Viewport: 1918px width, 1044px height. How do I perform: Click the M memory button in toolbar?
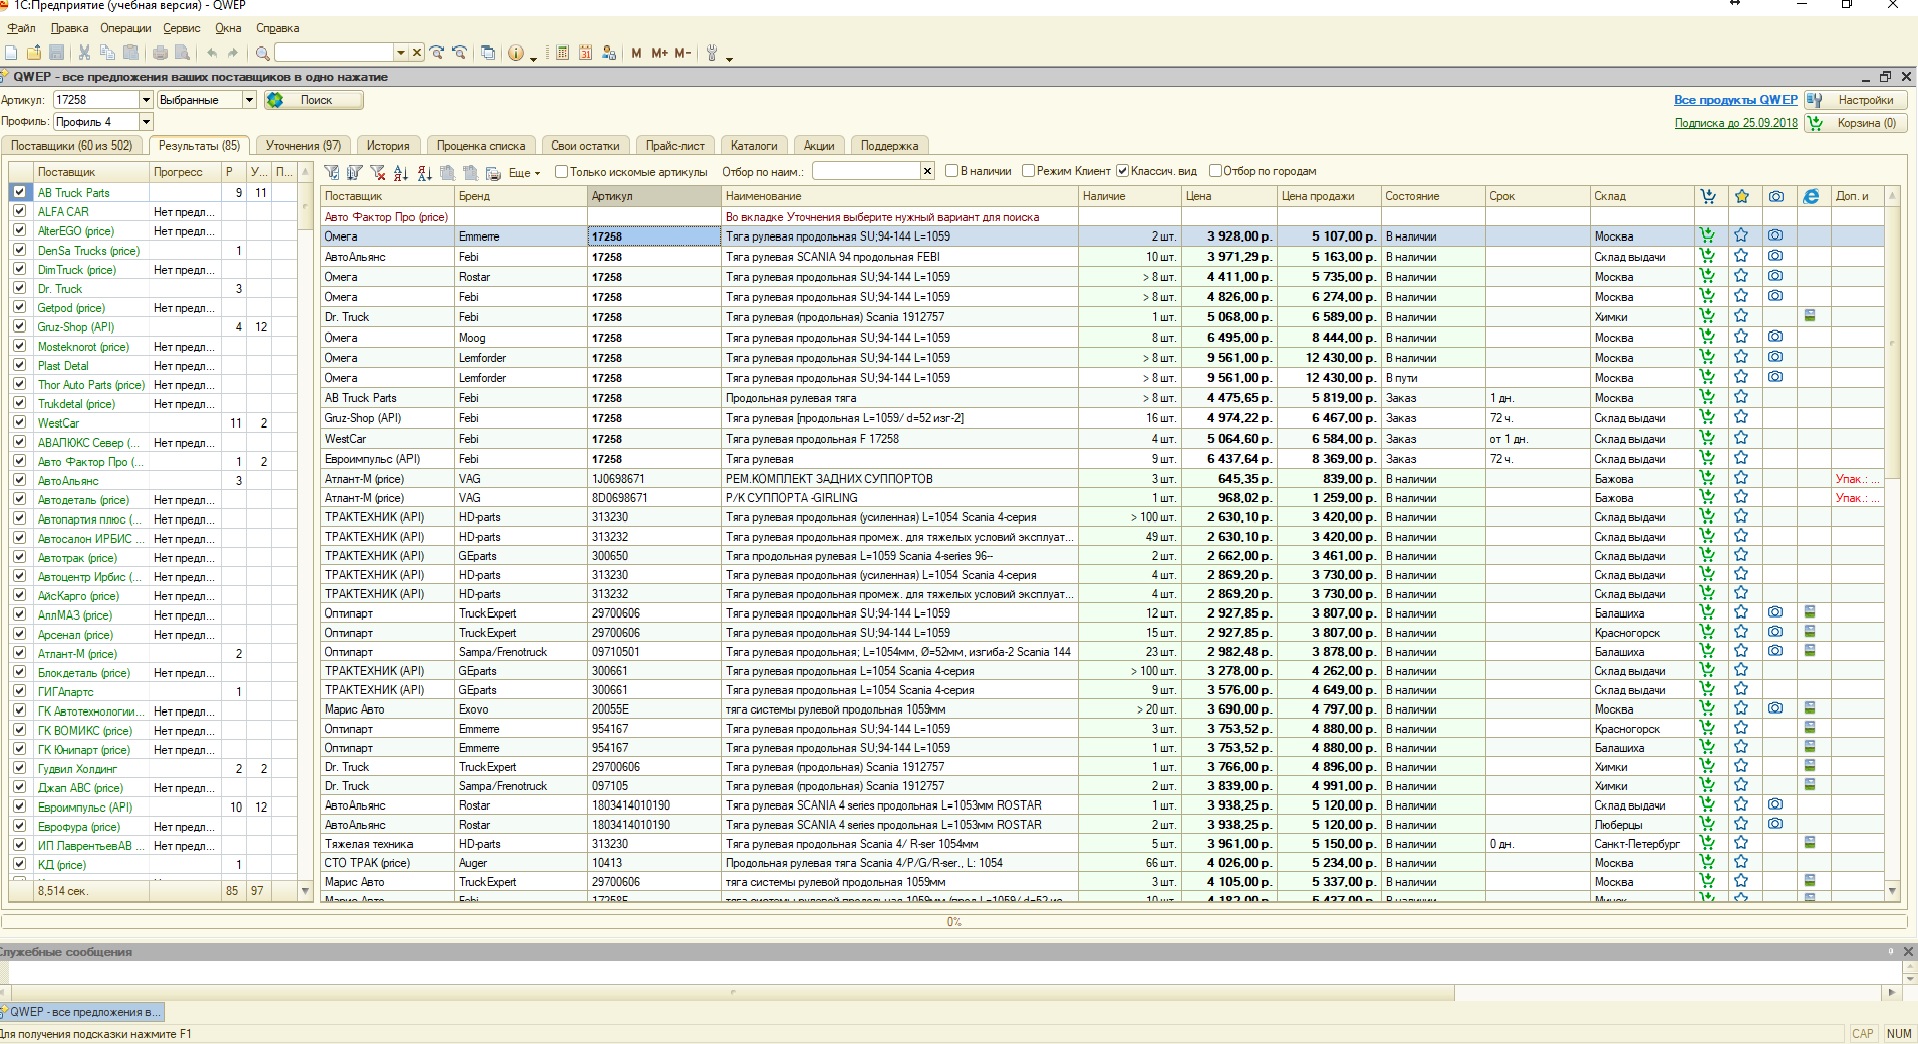(636, 53)
